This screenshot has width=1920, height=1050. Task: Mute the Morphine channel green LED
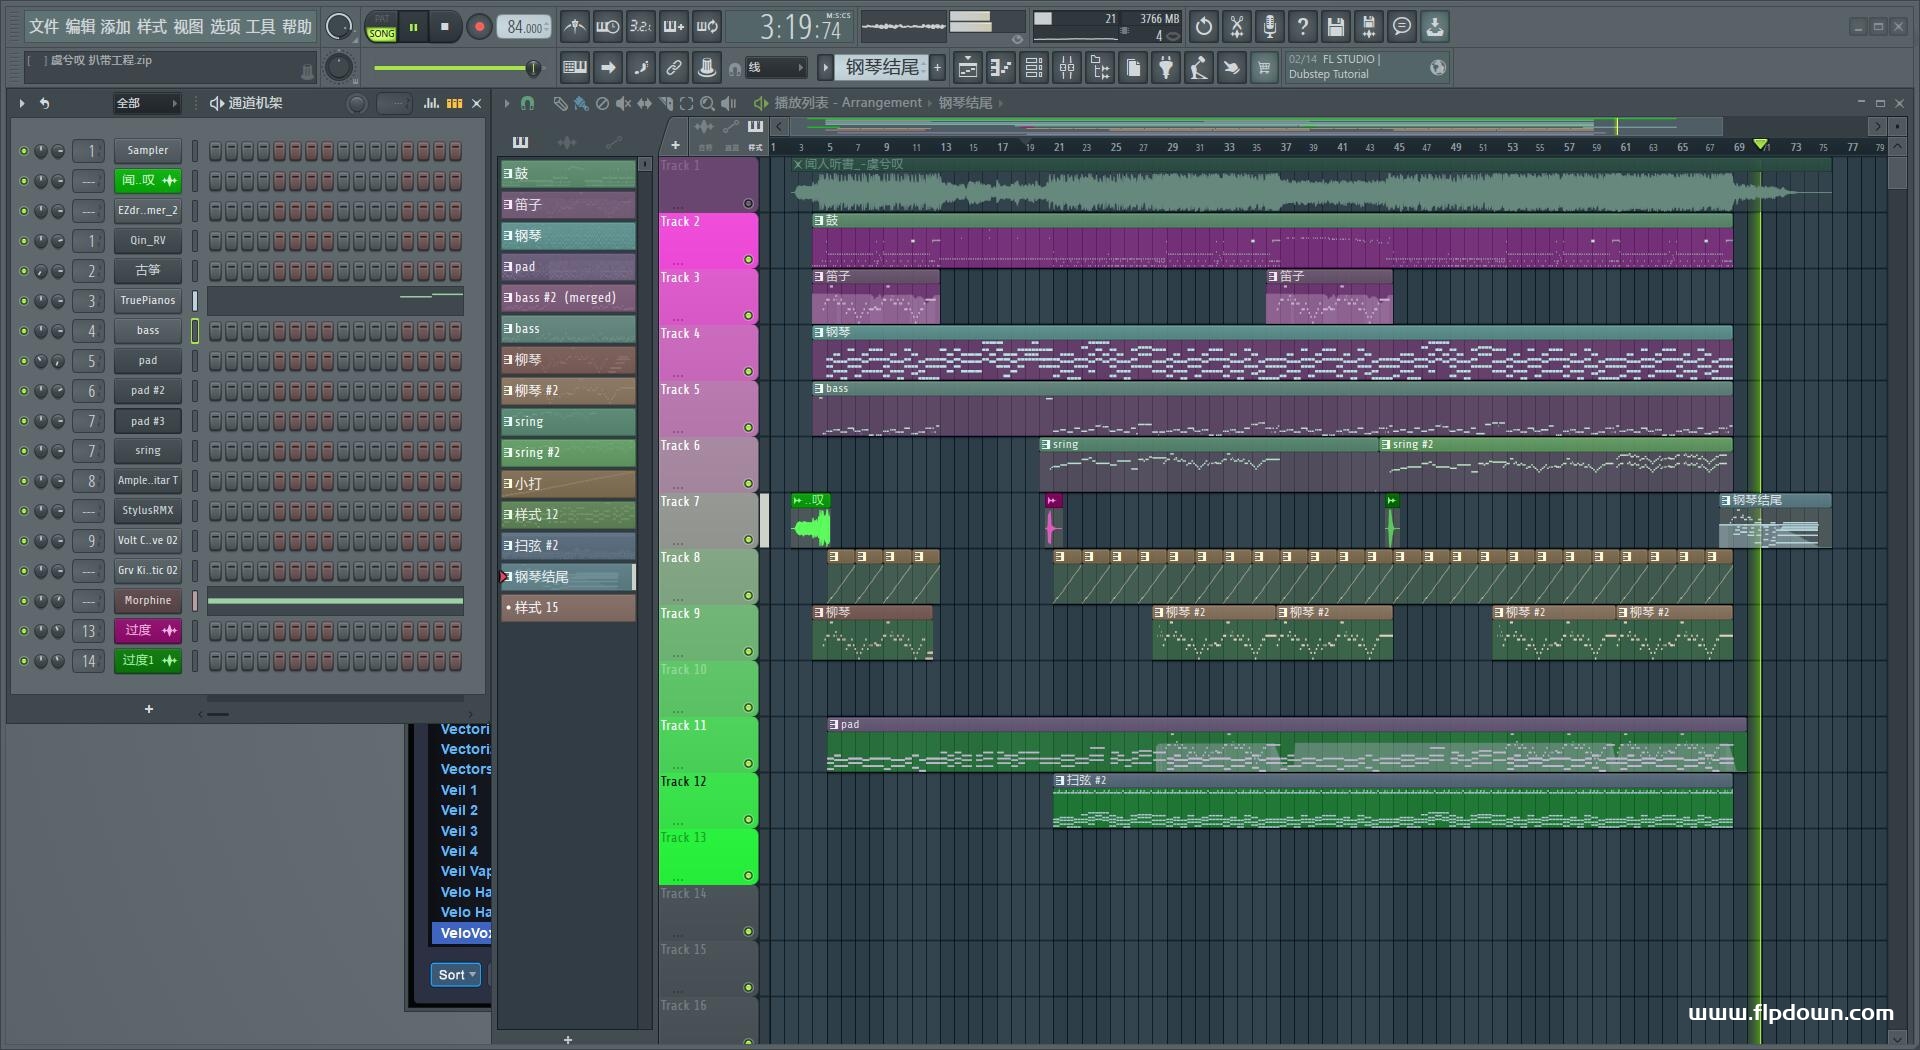[24, 601]
